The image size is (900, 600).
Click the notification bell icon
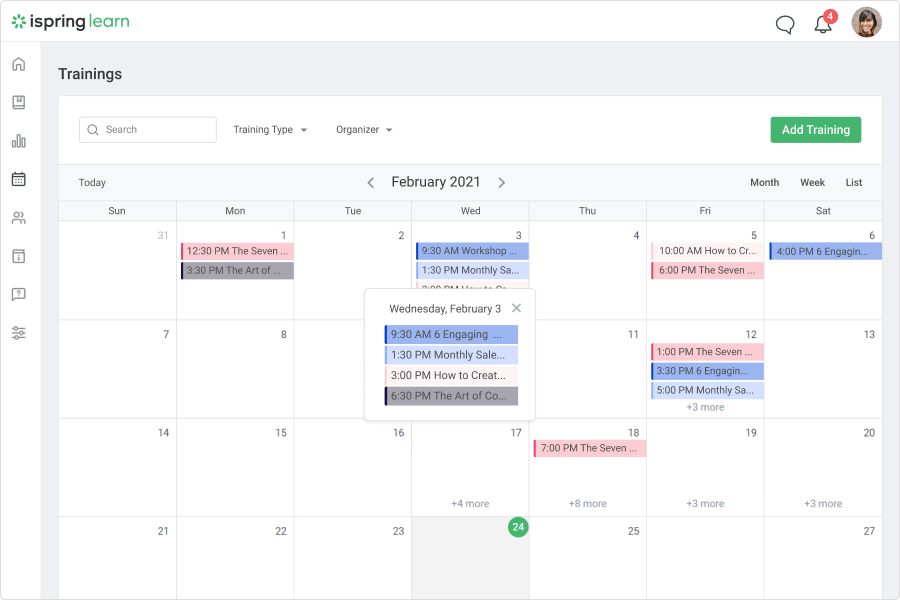pos(823,24)
